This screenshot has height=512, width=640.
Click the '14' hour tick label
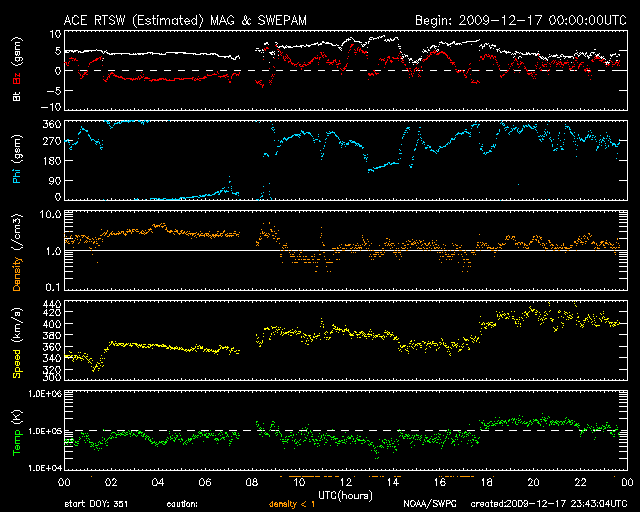pos(393,482)
